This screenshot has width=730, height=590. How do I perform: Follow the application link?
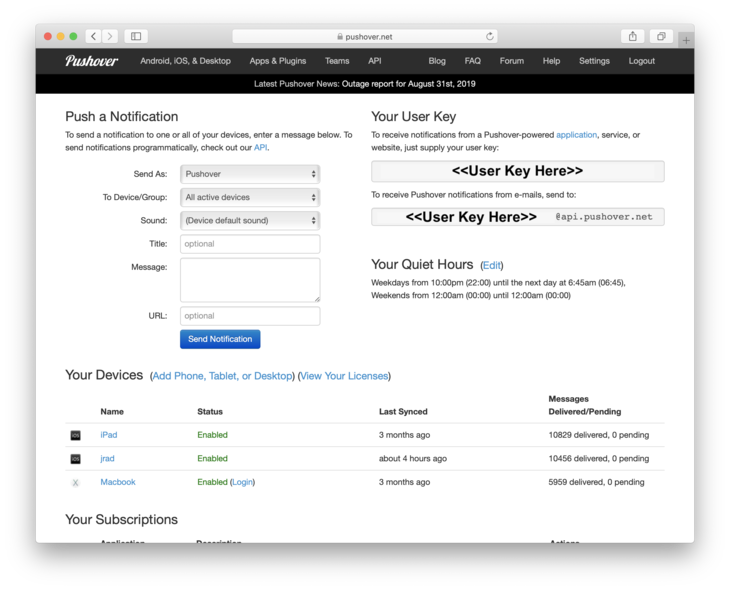tap(576, 135)
